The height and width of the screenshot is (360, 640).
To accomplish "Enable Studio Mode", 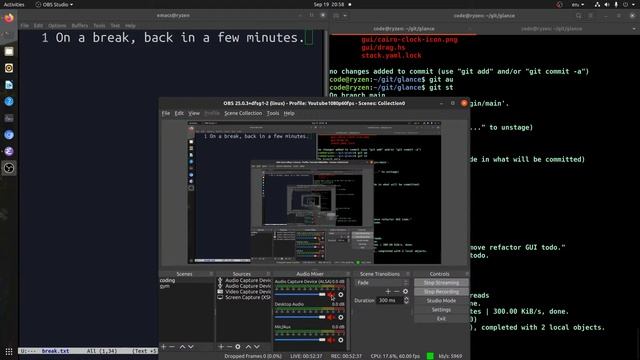I will point(441,300).
